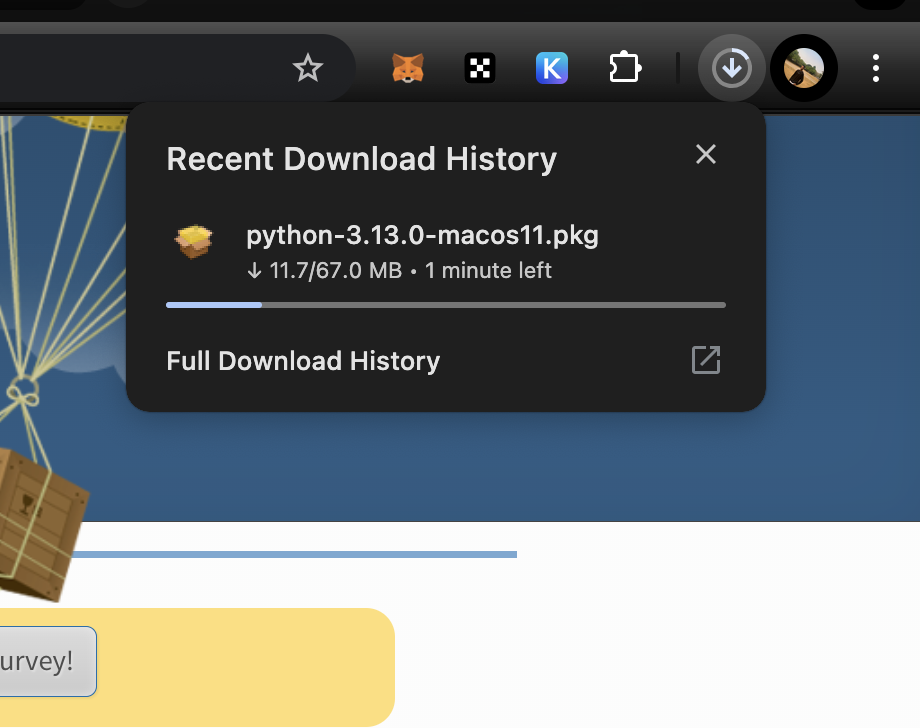Open the black-and-white checkered extension
The image size is (920, 728).
pos(480,68)
